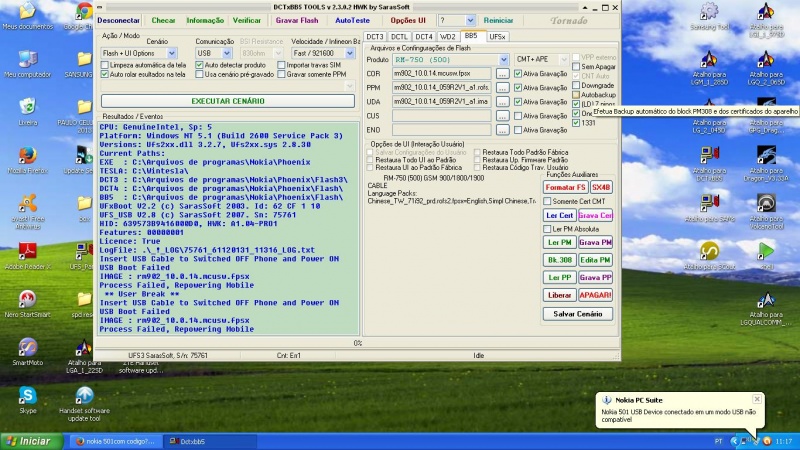This screenshot has width=800, height=450.
Task: Open the Lixeira recycle bin icon
Action: (x=28, y=112)
